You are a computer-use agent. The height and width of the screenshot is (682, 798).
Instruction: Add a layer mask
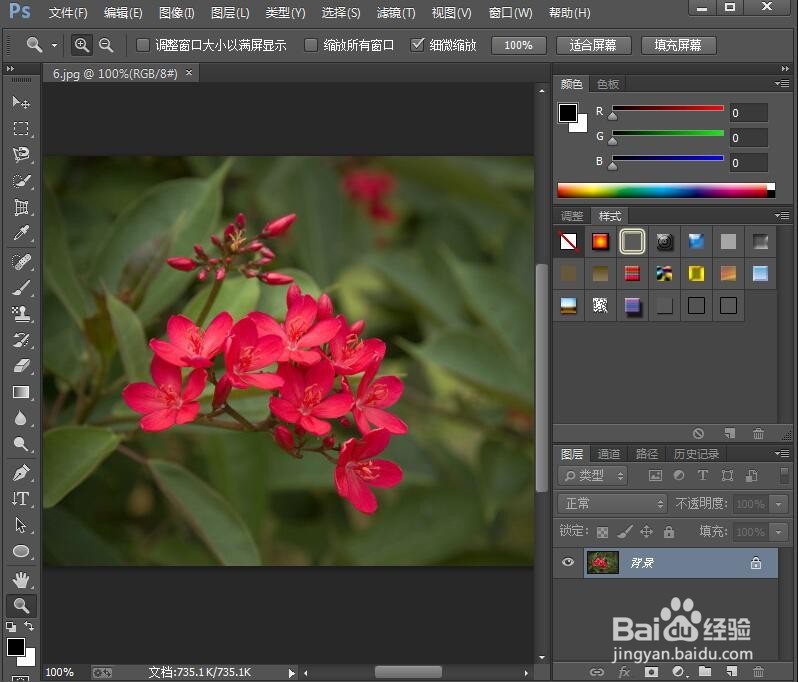tap(651, 672)
